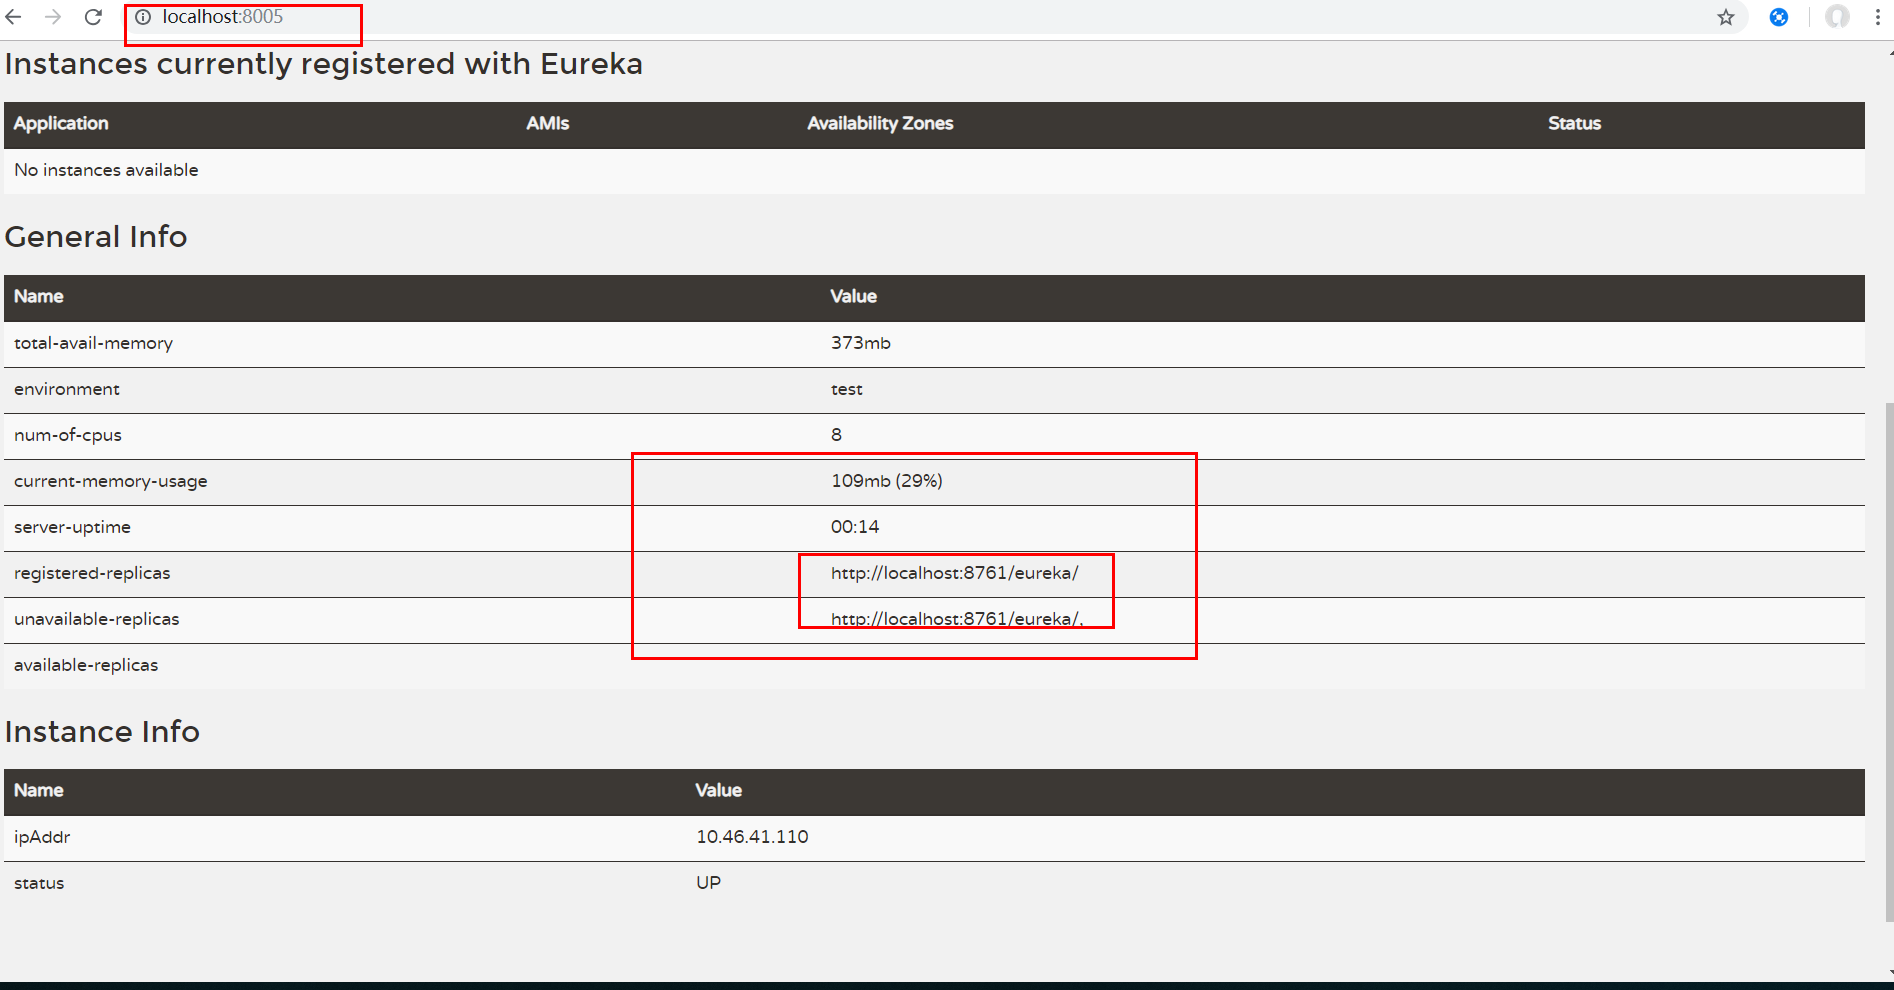The width and height of the screenshot is (1894, 990).
Task: Select heading 'Instances currently registered with Eureka'
Action: [324, 64]
